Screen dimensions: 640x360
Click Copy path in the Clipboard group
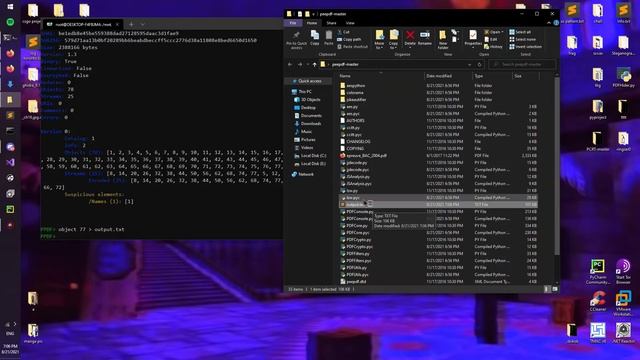(349, 39)
